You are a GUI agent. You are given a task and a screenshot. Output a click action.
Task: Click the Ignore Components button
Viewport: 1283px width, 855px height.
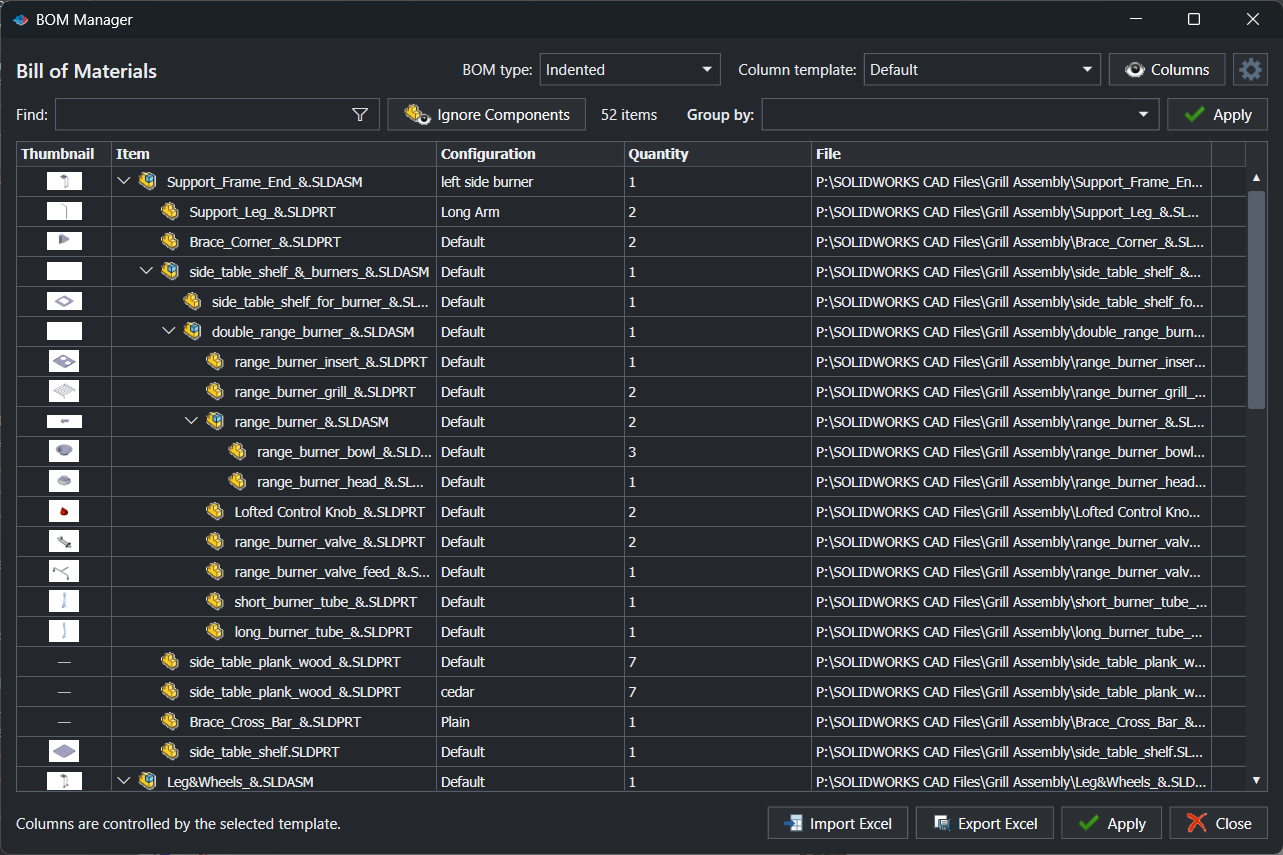click(x=487, y=115)
